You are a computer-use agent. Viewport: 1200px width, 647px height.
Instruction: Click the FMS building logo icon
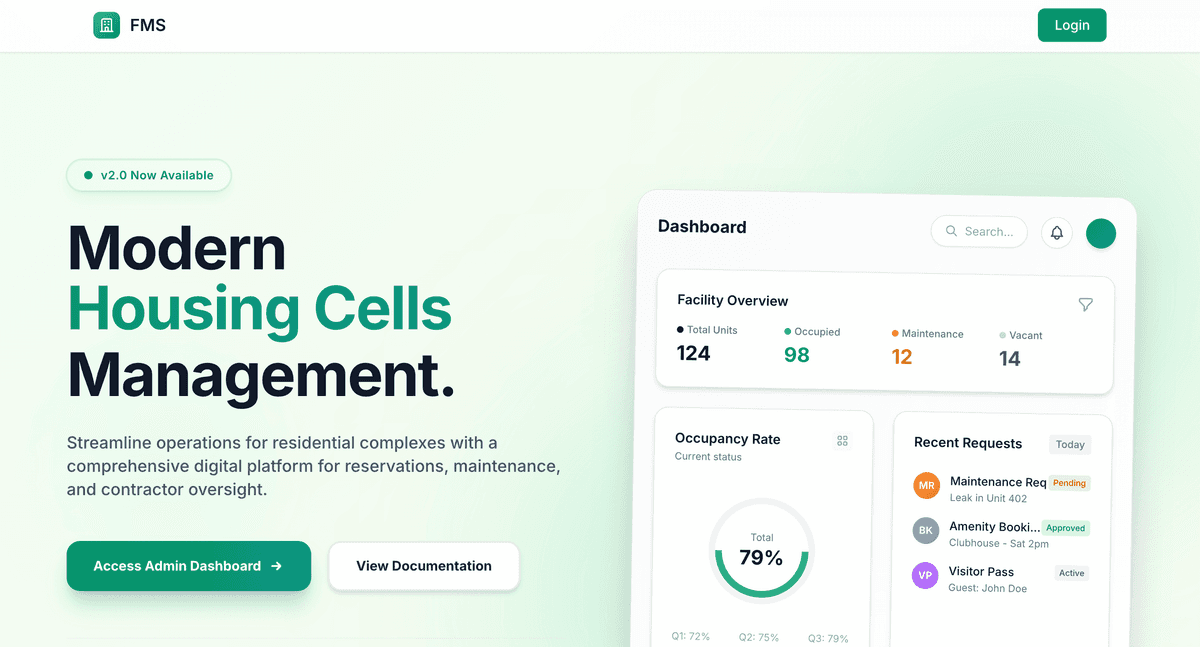pos(106,26)
